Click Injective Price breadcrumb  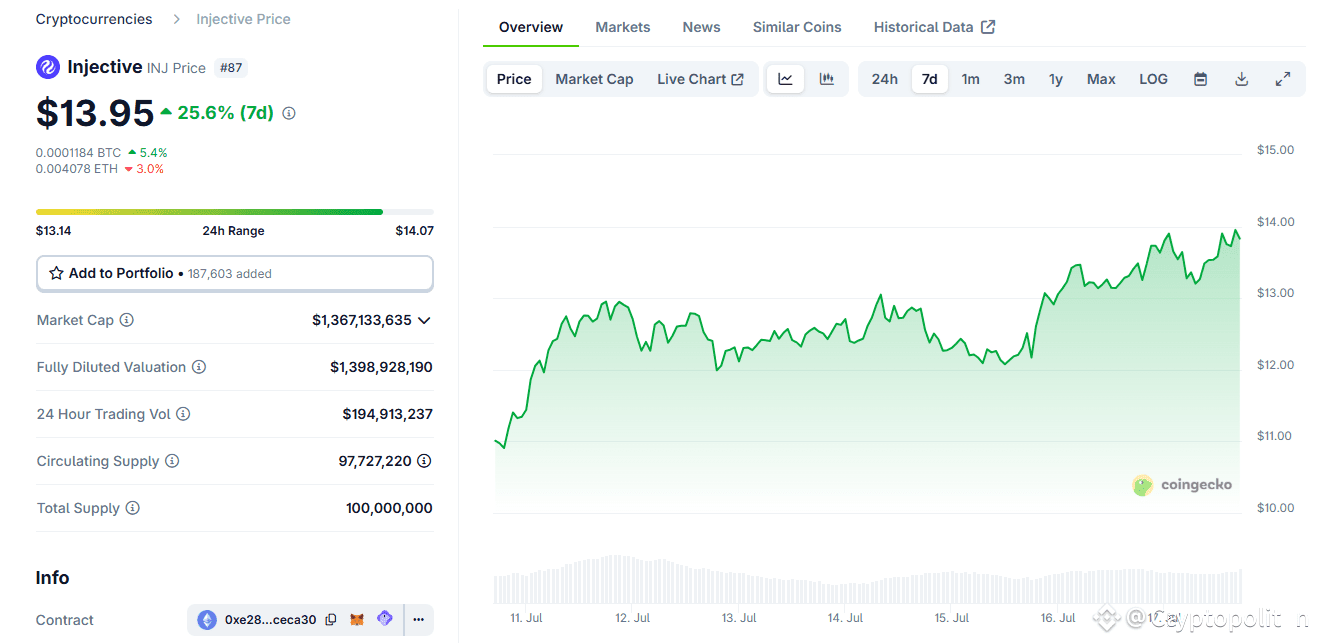click(x=243, y=19)
